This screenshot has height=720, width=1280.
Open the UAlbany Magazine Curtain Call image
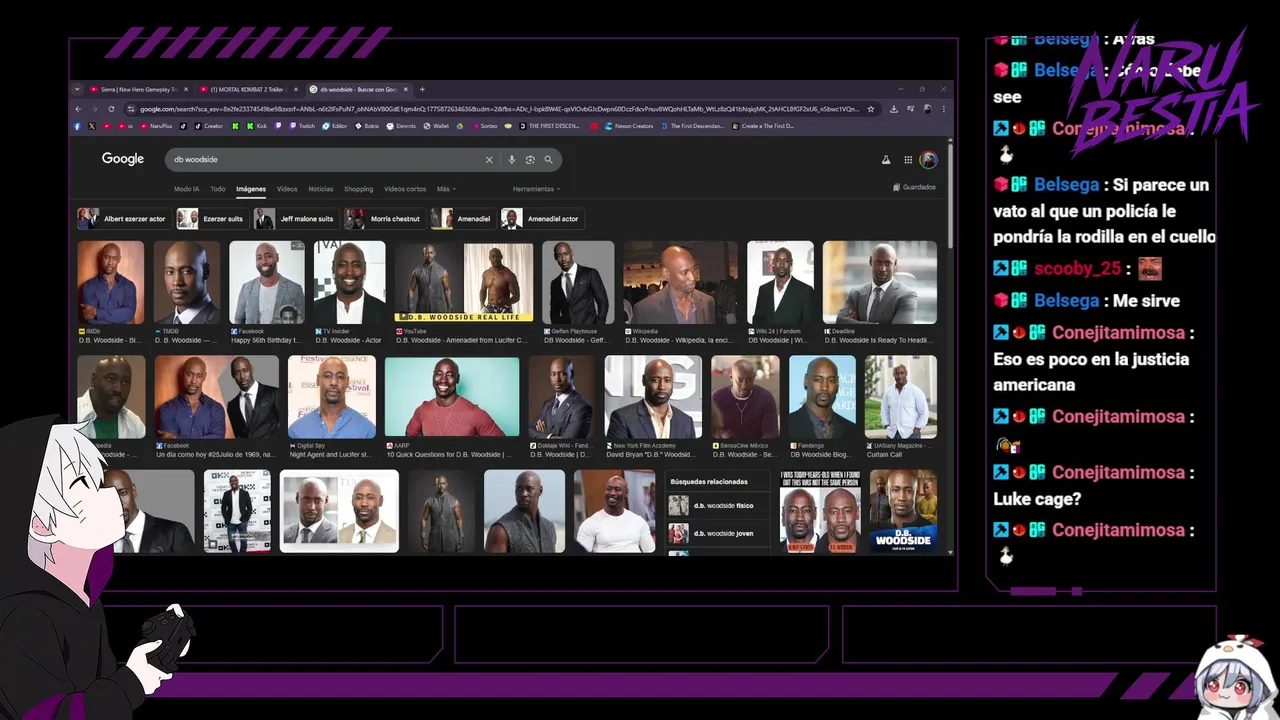(x=901, y=397)
